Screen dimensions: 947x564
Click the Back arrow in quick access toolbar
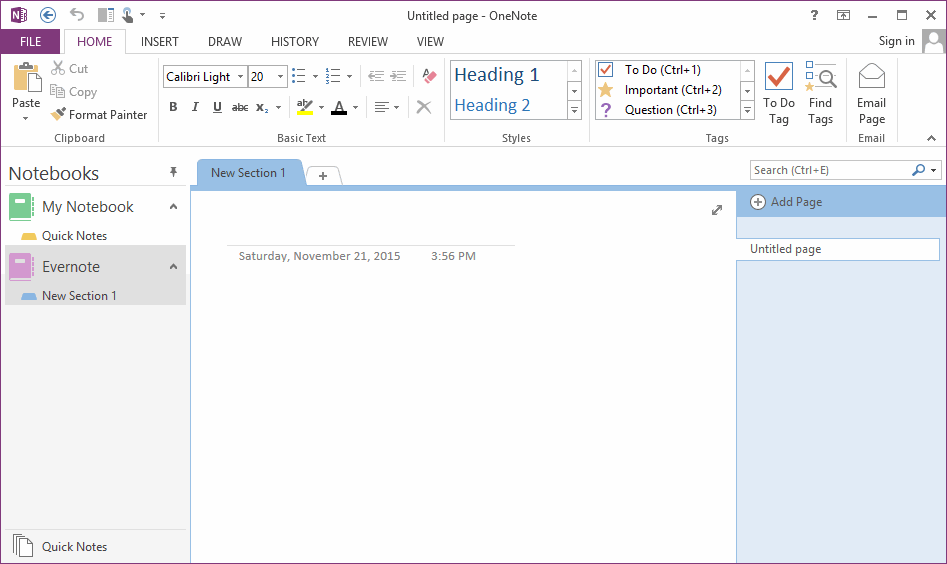click(48, 15)
